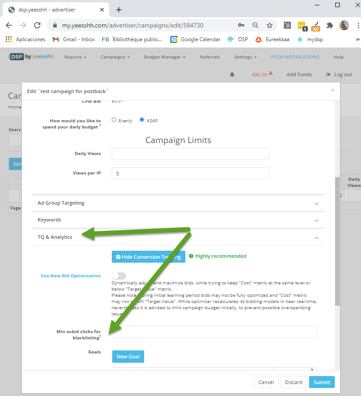Open the Campaigns dropdown menu
This screenshot has height=396, width=361.
pyautogui.click(x=115, y=57)
